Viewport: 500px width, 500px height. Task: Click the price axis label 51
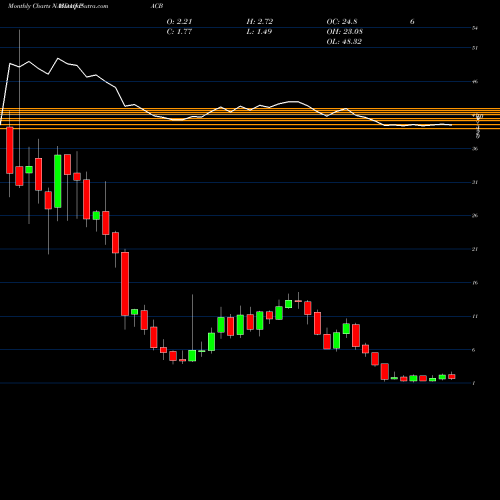[475, 48]
